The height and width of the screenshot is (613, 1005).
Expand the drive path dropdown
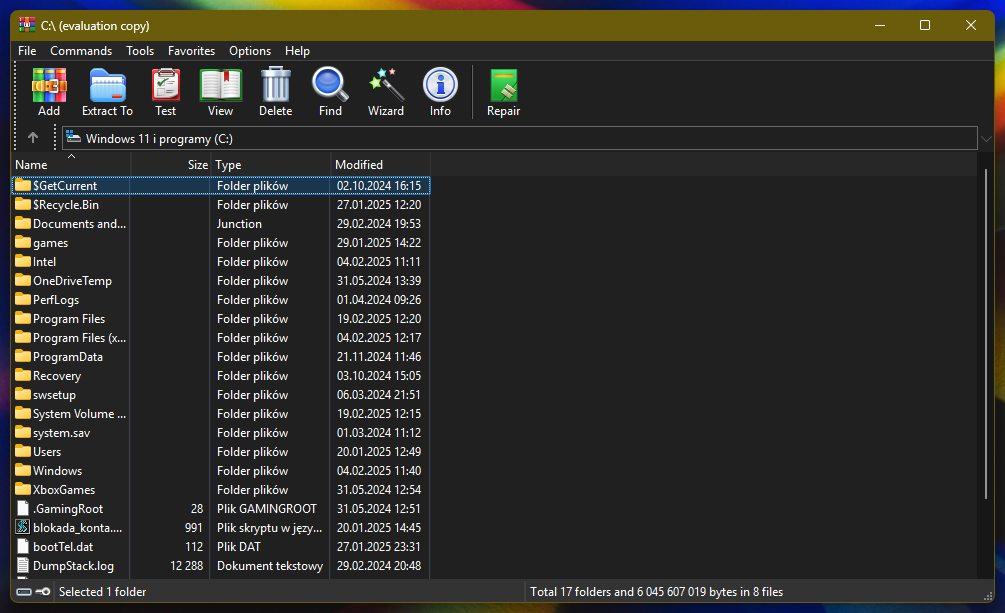(x=989, y=138)
